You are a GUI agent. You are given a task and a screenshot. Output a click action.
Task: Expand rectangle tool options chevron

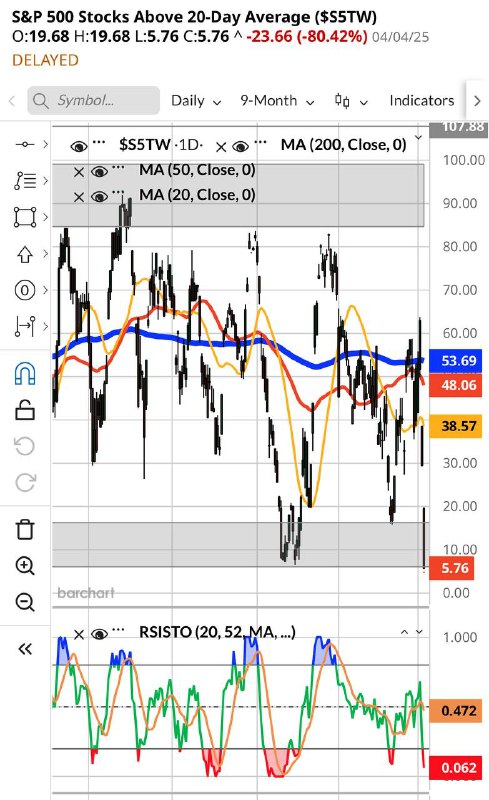(x=45, y=217)
